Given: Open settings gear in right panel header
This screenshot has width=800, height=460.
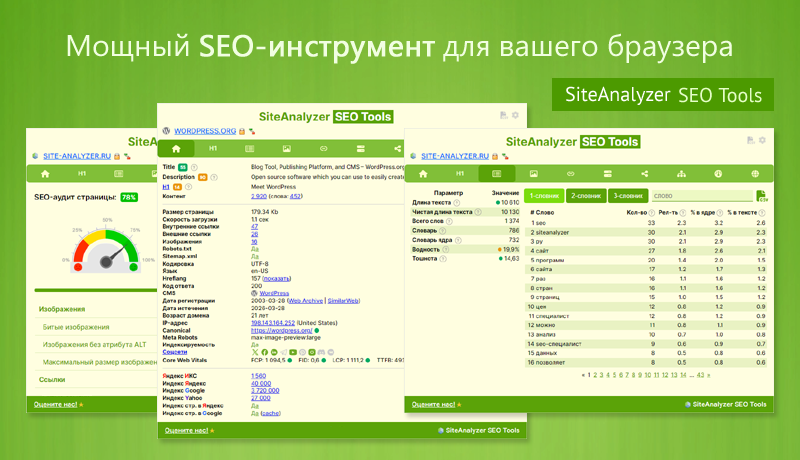Looking at the screenshot, I should [x=762, y=140].
